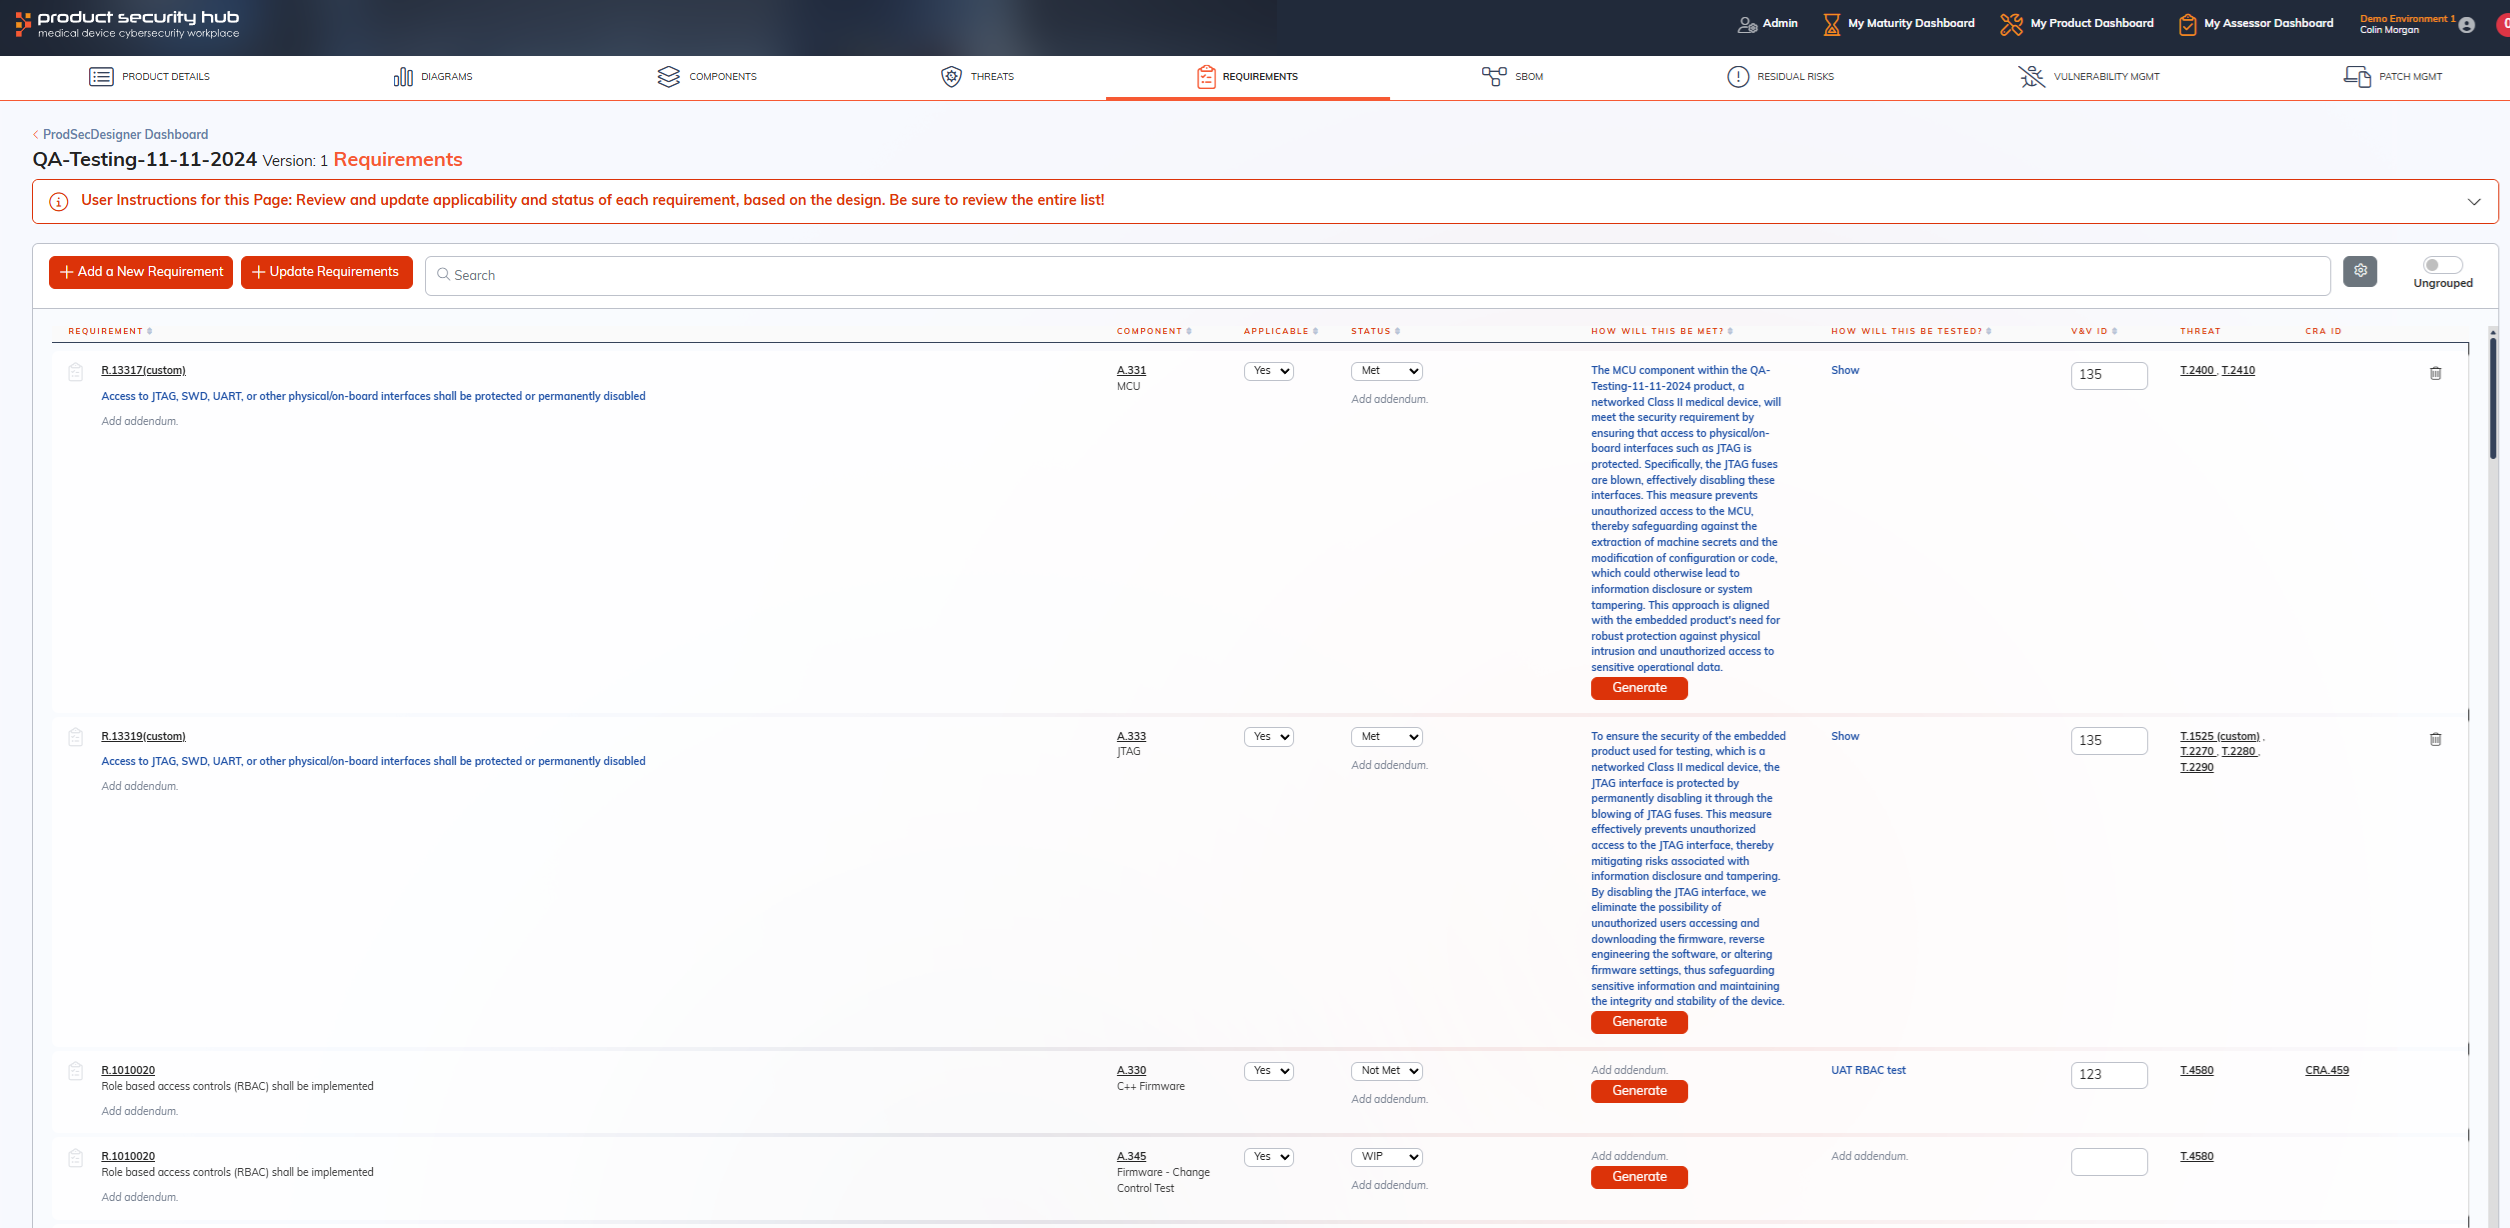Open the Applicable dropdown for R.13317

pyautogui.click(x=1268, y=370)
